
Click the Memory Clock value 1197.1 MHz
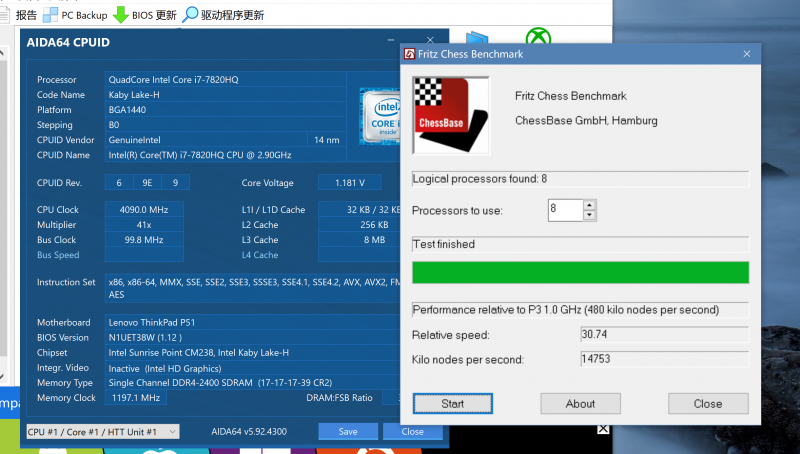click(x=136, y=398)
